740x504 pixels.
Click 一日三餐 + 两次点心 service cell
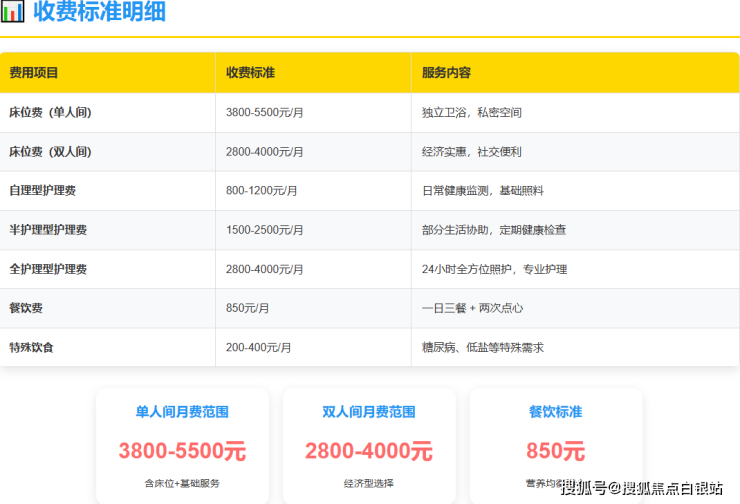[473, 308]
